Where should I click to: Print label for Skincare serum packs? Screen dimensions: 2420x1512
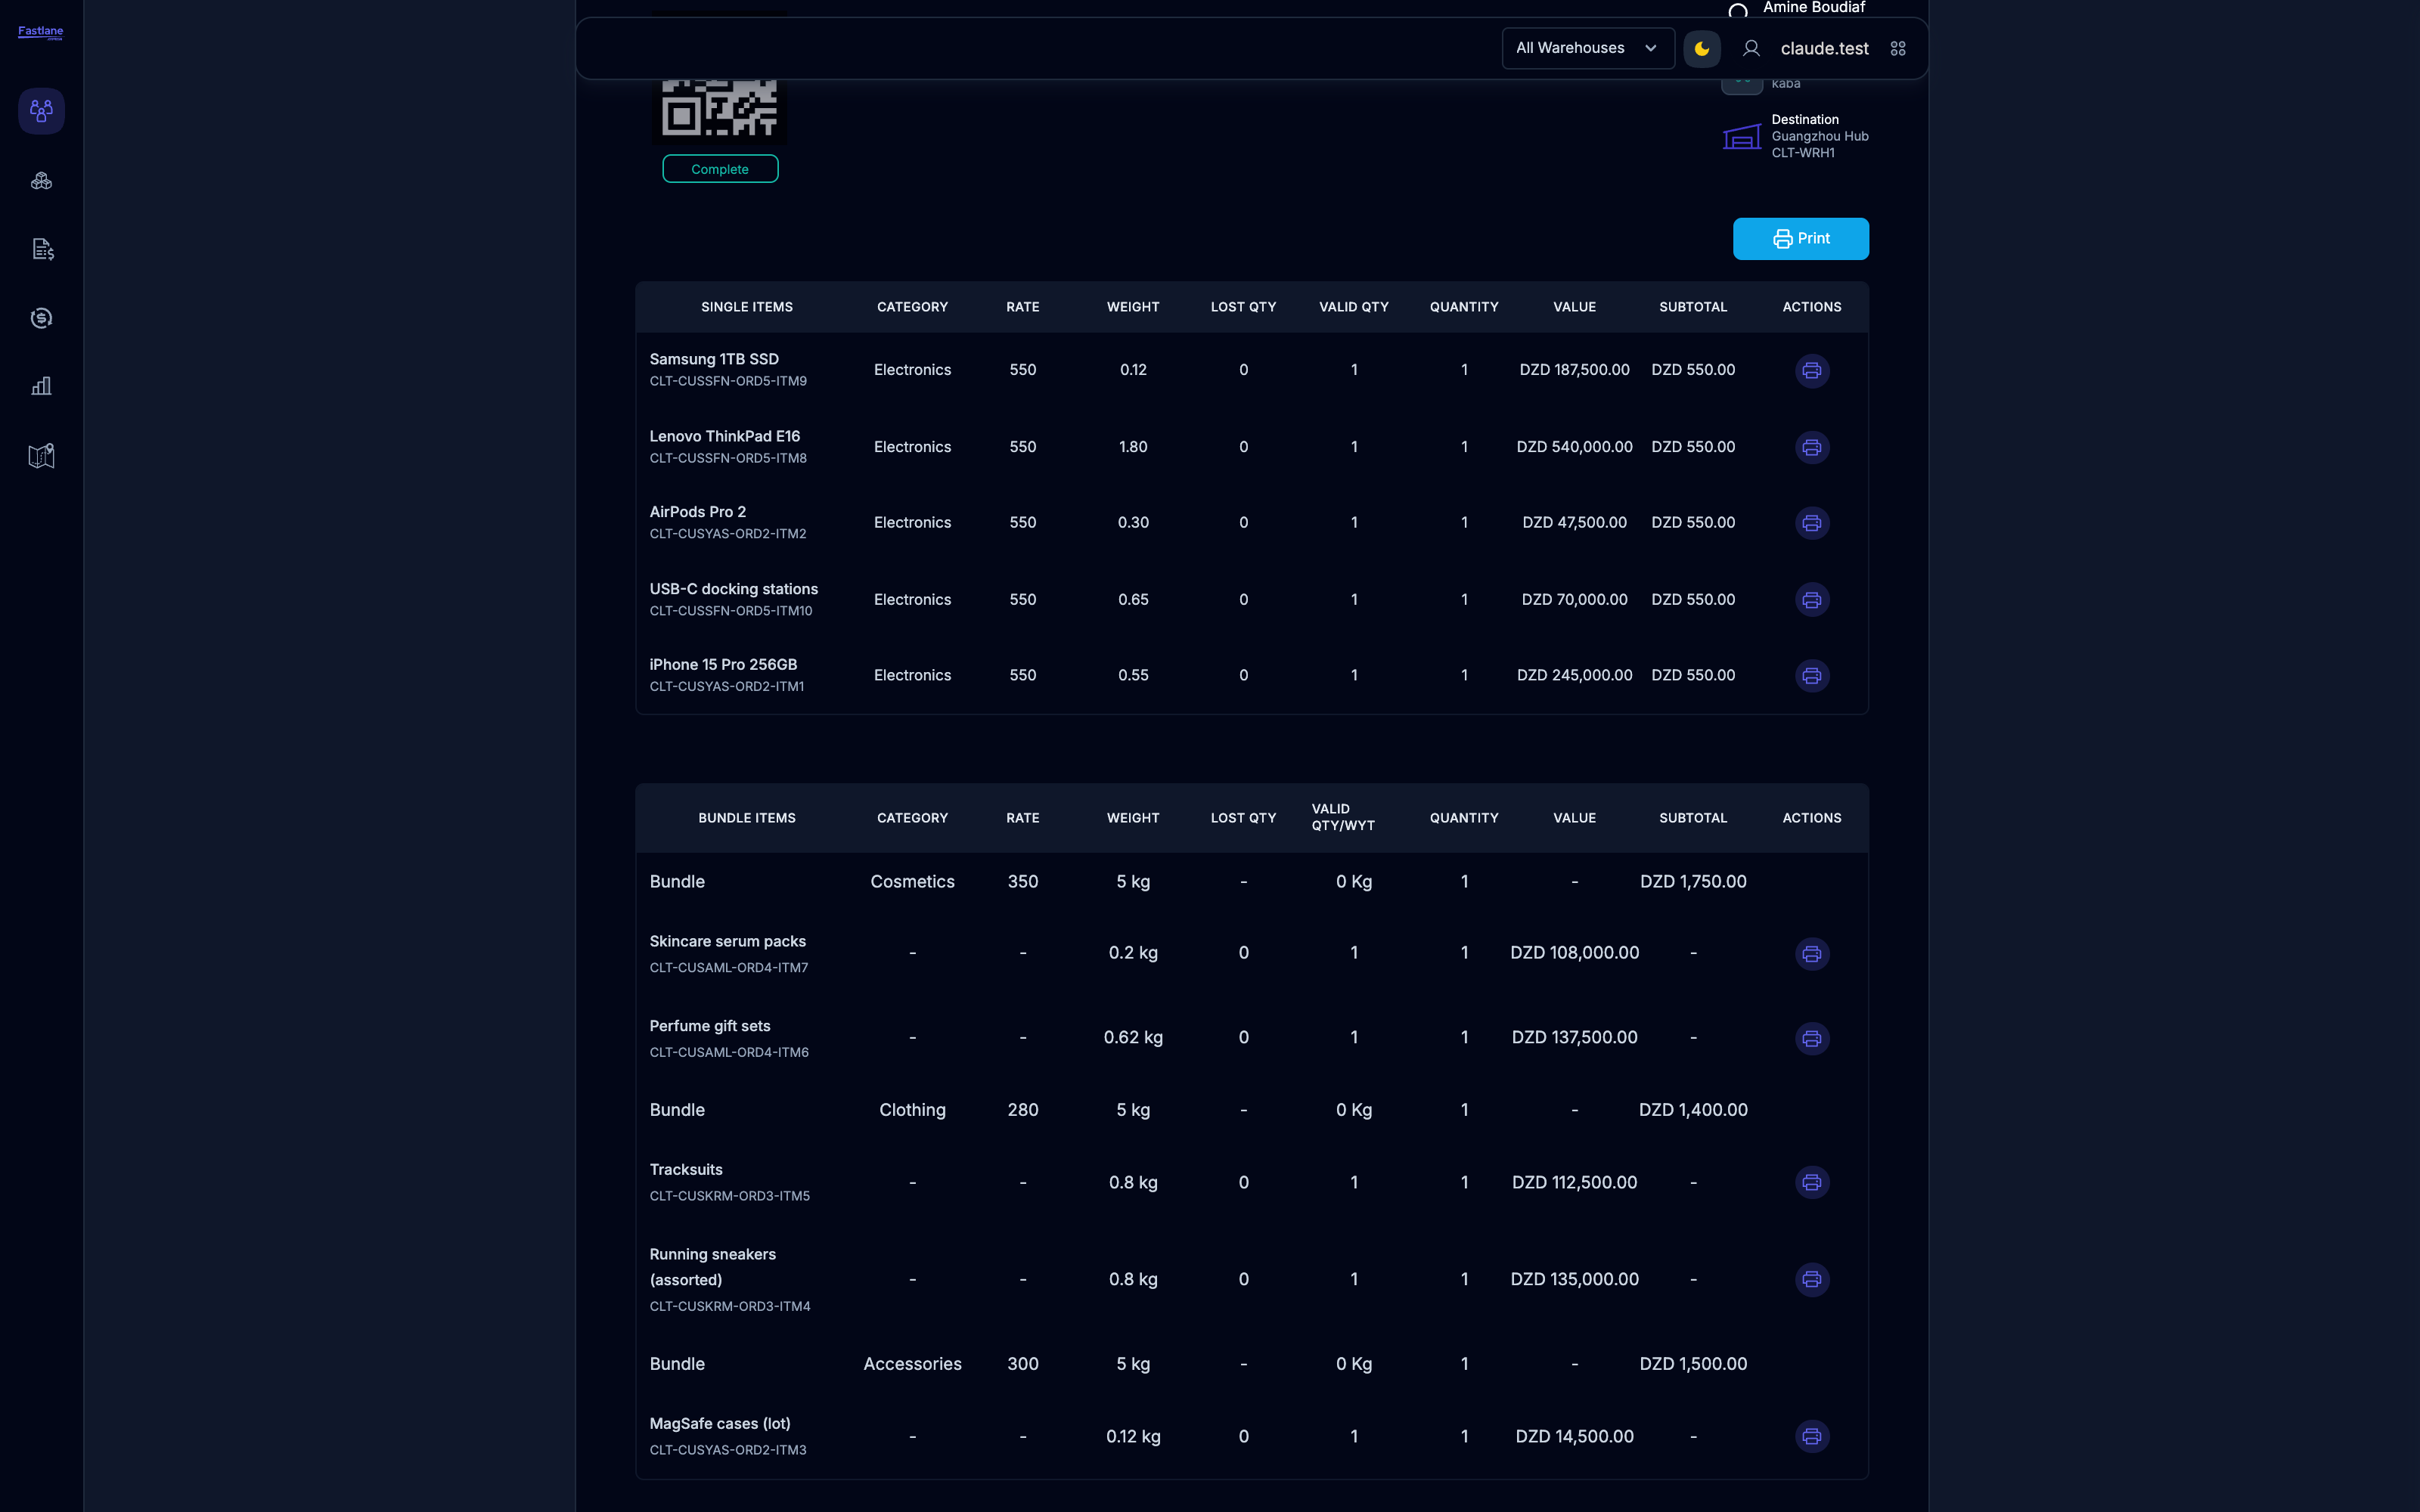(1811, 954)
